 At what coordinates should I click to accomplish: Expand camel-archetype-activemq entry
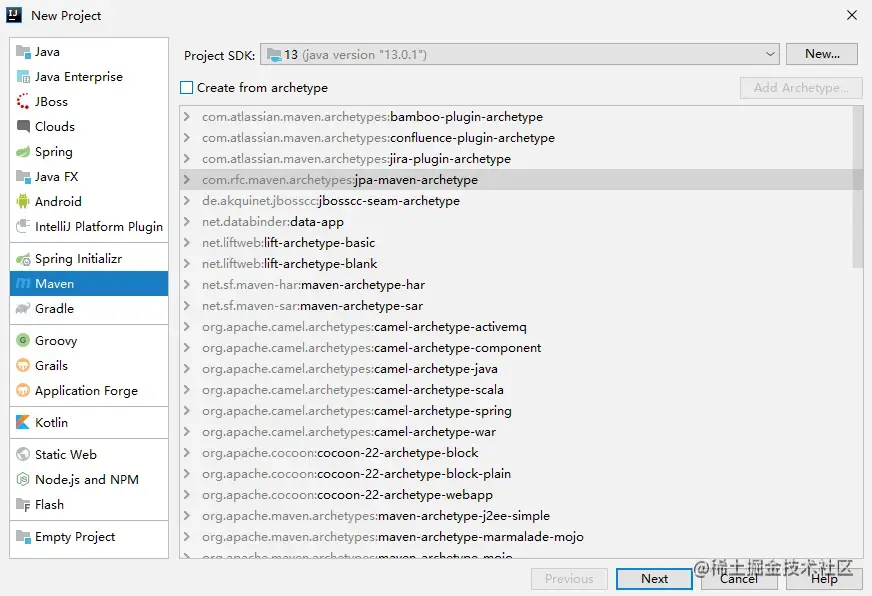tap(187, 327)
